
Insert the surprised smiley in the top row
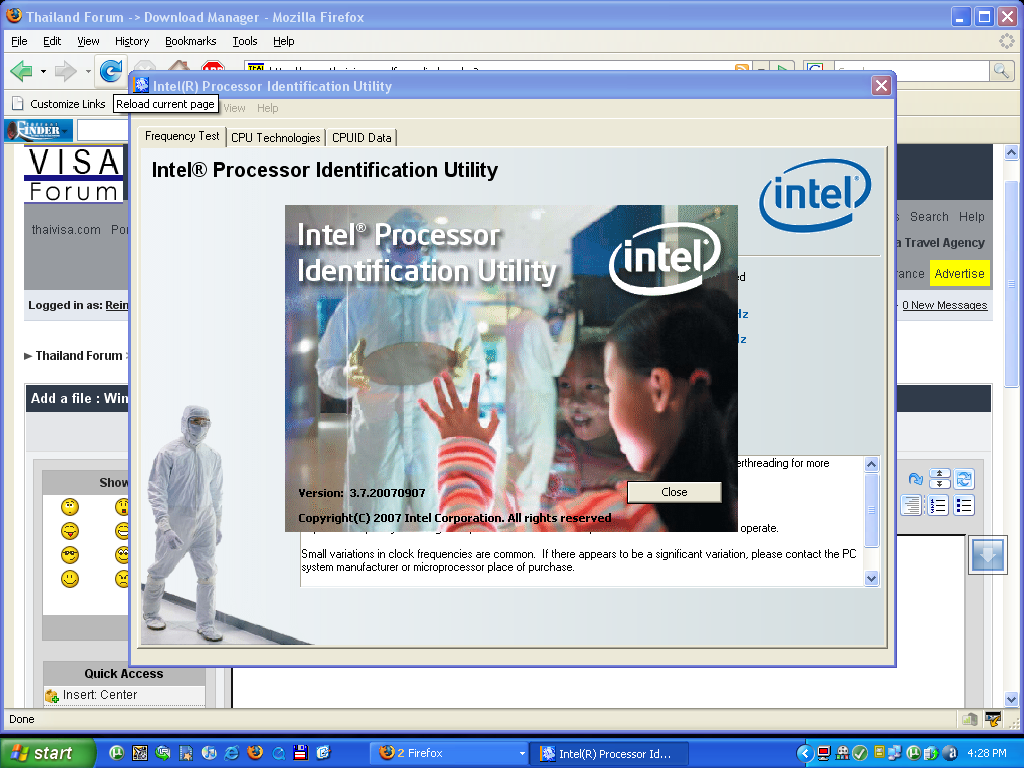[x=121, y=507]
